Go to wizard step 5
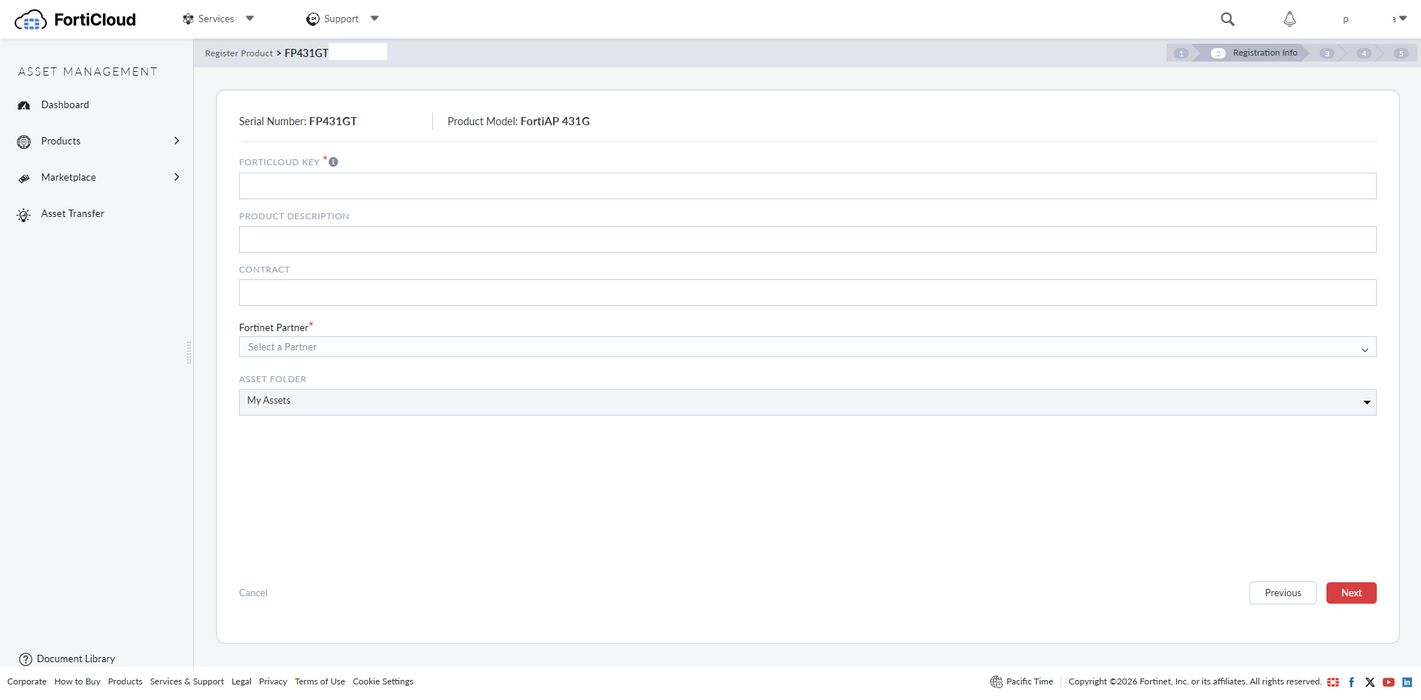The height and width of the screenshot is (700, 1421). tap(1401, 53)
